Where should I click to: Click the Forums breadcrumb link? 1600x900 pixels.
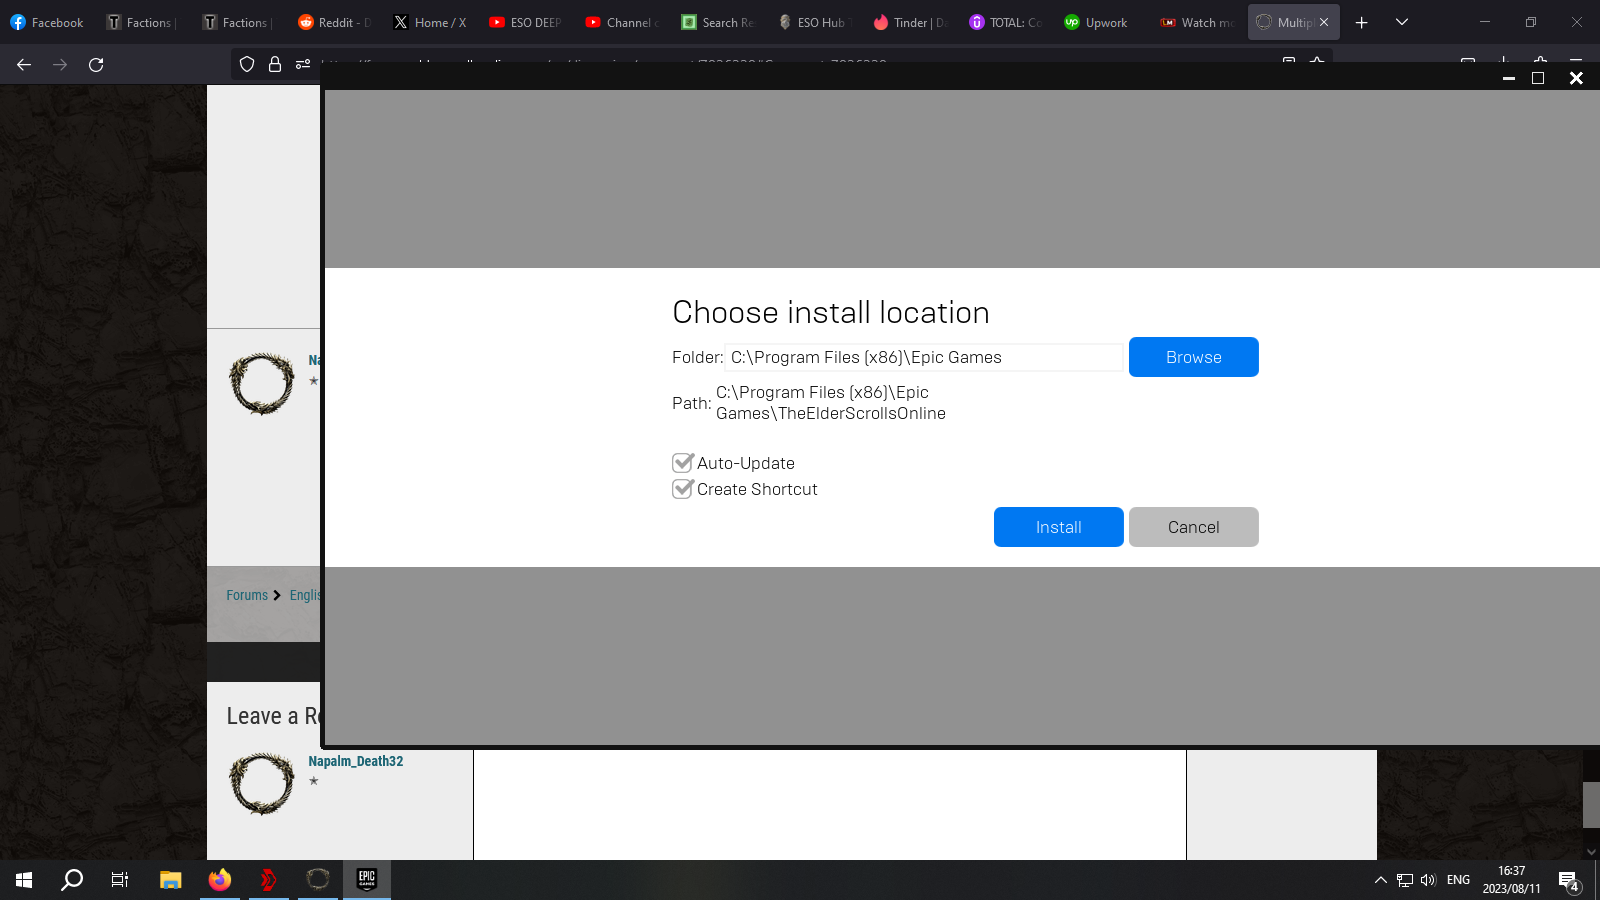pyautogui.click(x=247, y=595)
